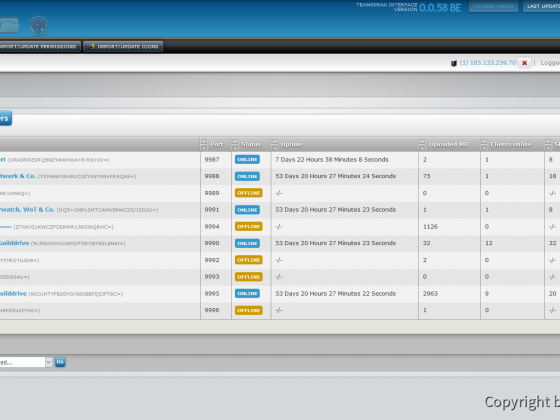The image size is (560, 420).
Task: Open the 'twerk & Co.' server link
Action: 18,176
